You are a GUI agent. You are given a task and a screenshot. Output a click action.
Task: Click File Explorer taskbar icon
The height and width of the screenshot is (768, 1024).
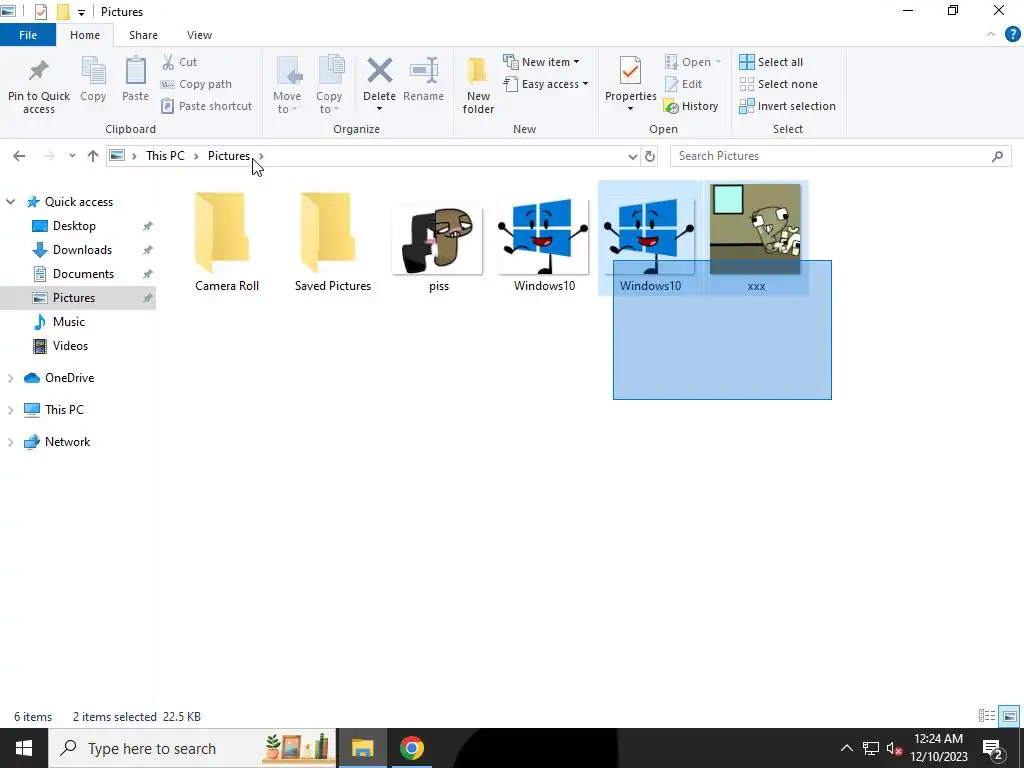pyautogui.click(x=362, y=748)
